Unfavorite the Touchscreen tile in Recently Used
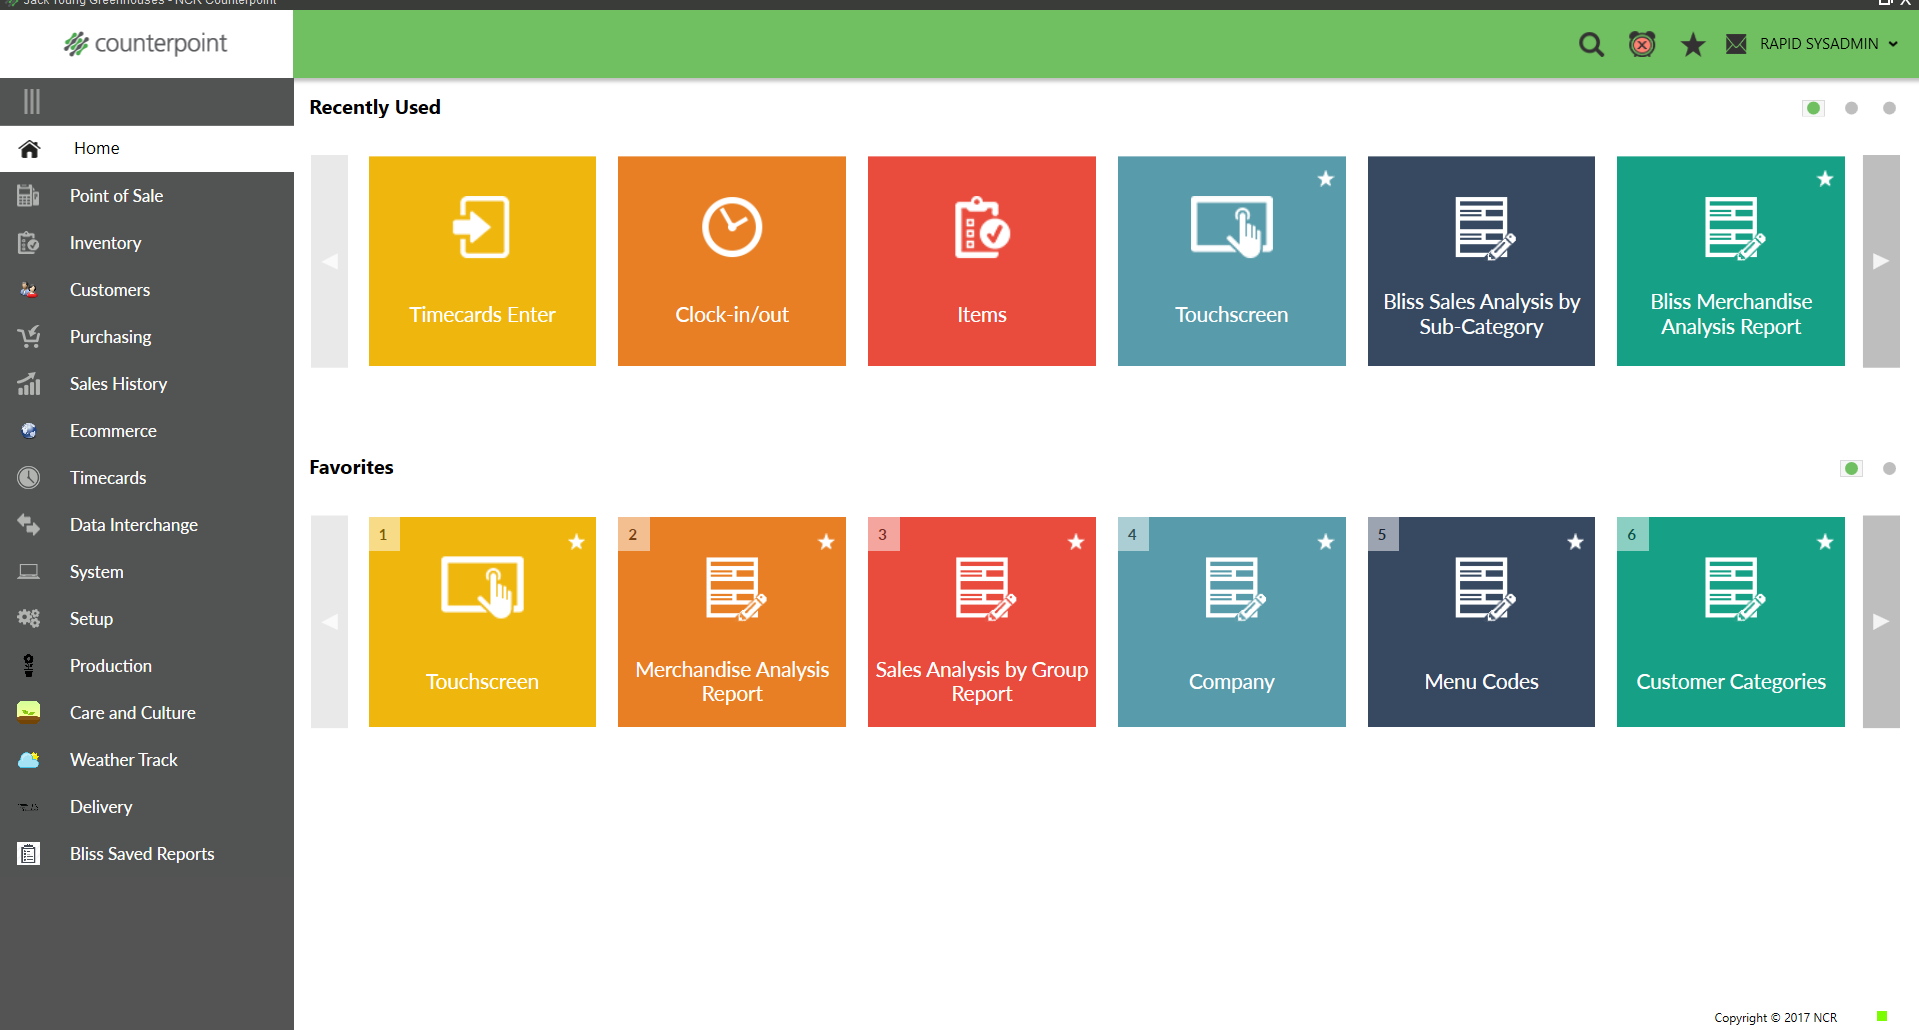 1326,179
